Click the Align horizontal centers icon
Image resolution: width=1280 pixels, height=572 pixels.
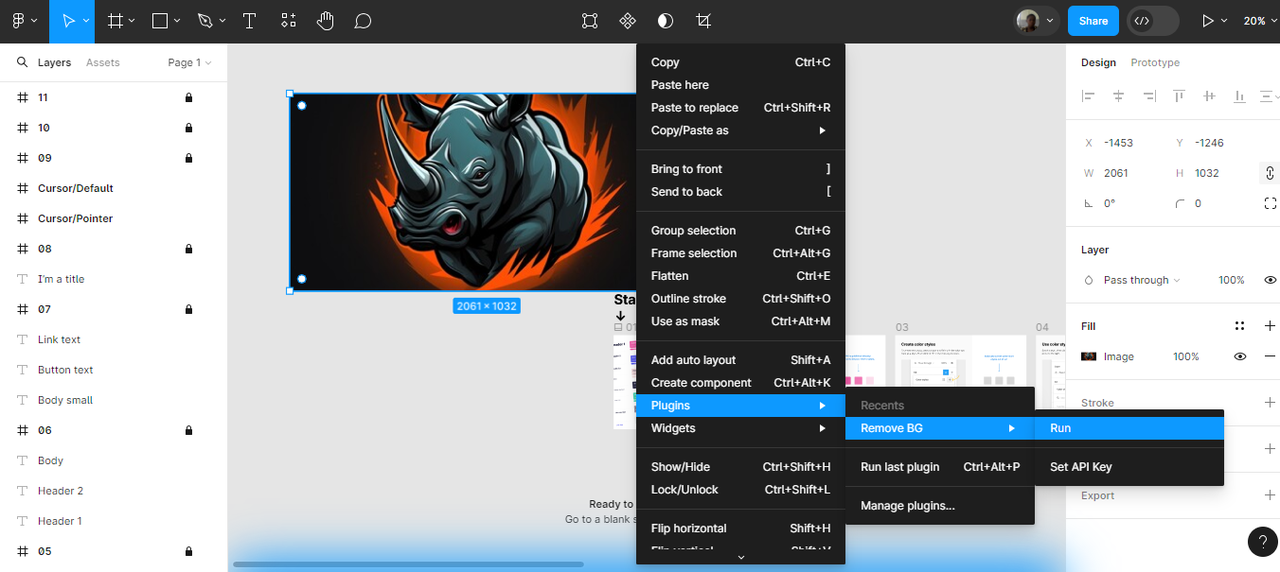coord(1119,96)
